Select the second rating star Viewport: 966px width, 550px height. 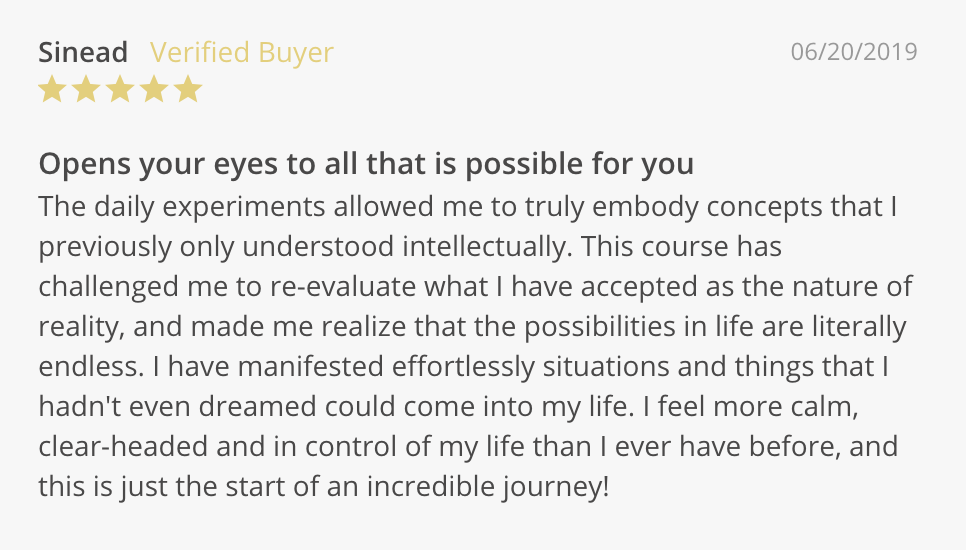click(x=85, y=91)
